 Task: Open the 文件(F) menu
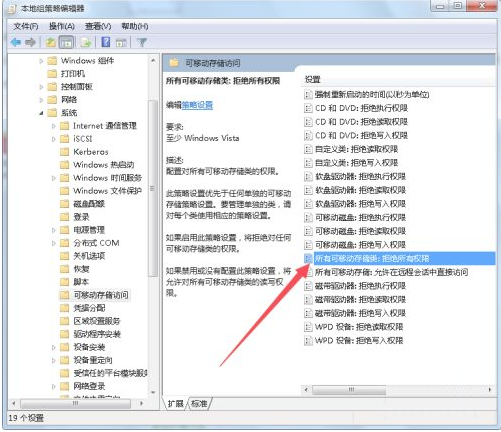[x=26, y=26]
